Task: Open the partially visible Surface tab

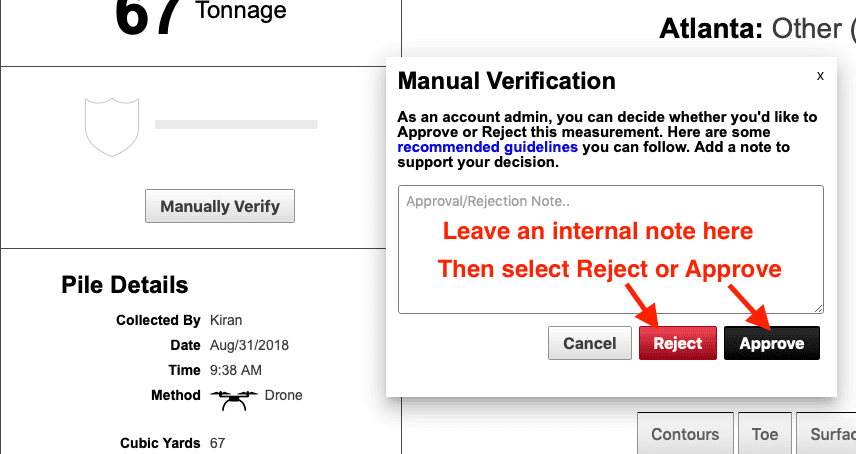Action: pos(828,434)
